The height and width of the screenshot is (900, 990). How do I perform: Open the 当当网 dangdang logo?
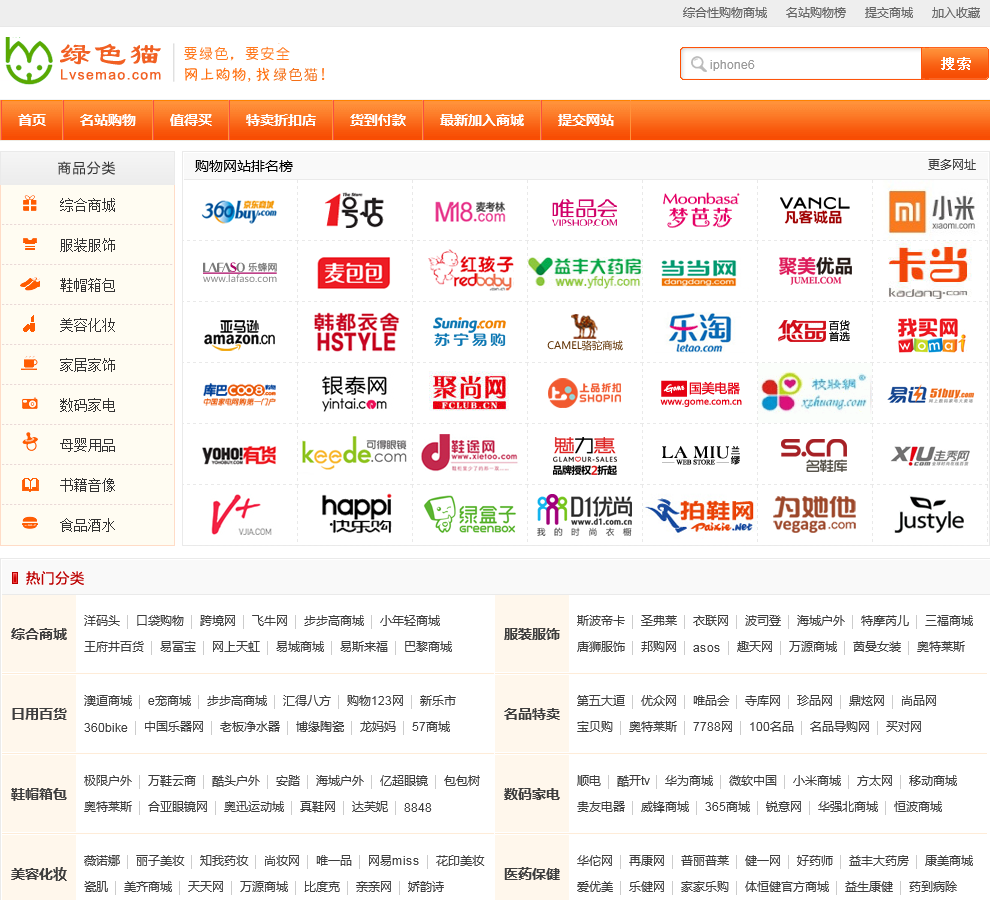click(699, 272)
